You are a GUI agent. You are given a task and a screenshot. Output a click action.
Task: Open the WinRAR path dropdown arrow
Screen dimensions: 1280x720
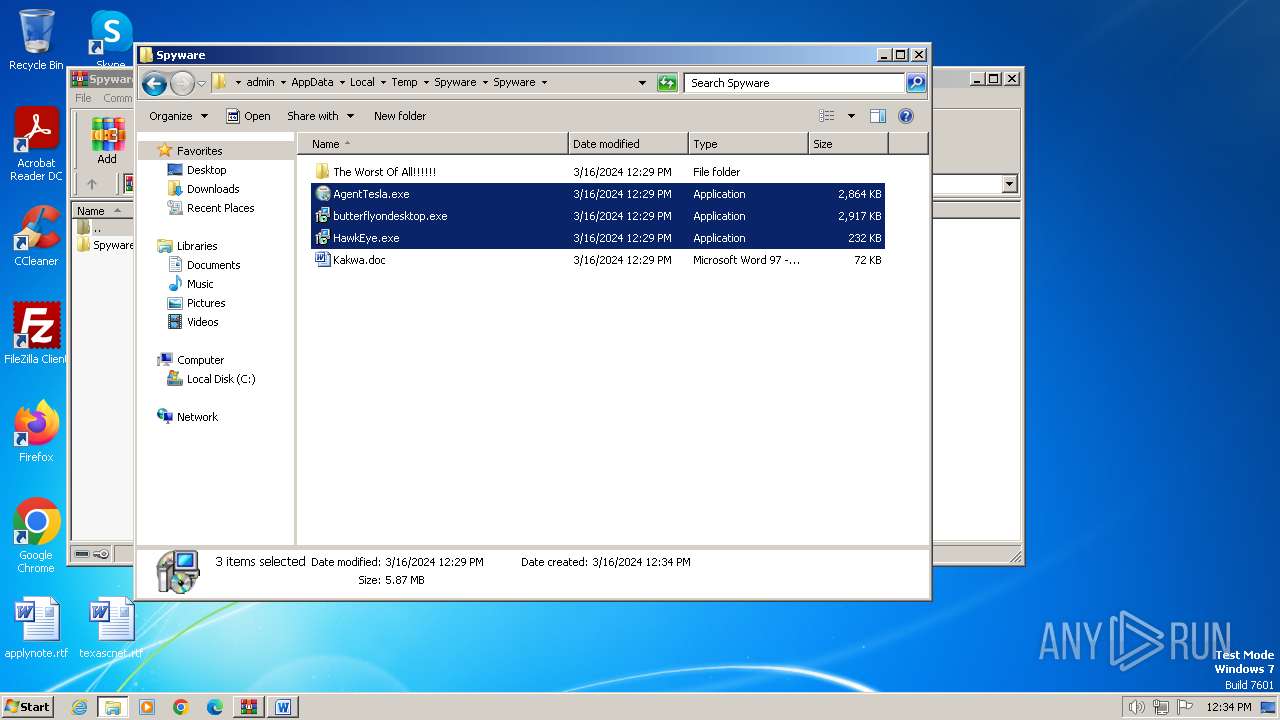pyautogui.click(x=1009, y=184)
